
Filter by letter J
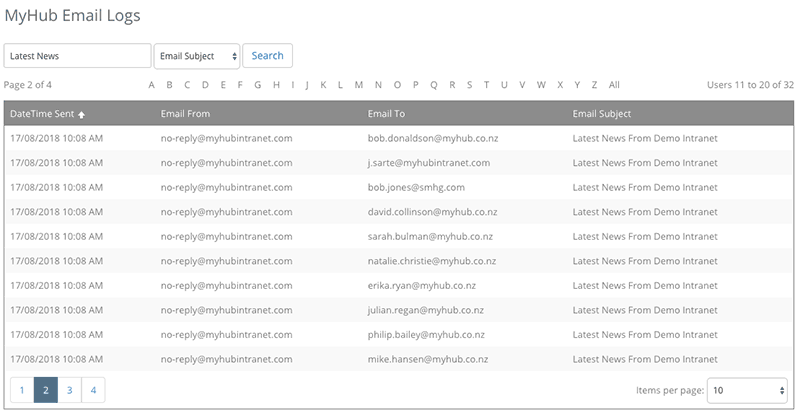[x=307, y=85]
